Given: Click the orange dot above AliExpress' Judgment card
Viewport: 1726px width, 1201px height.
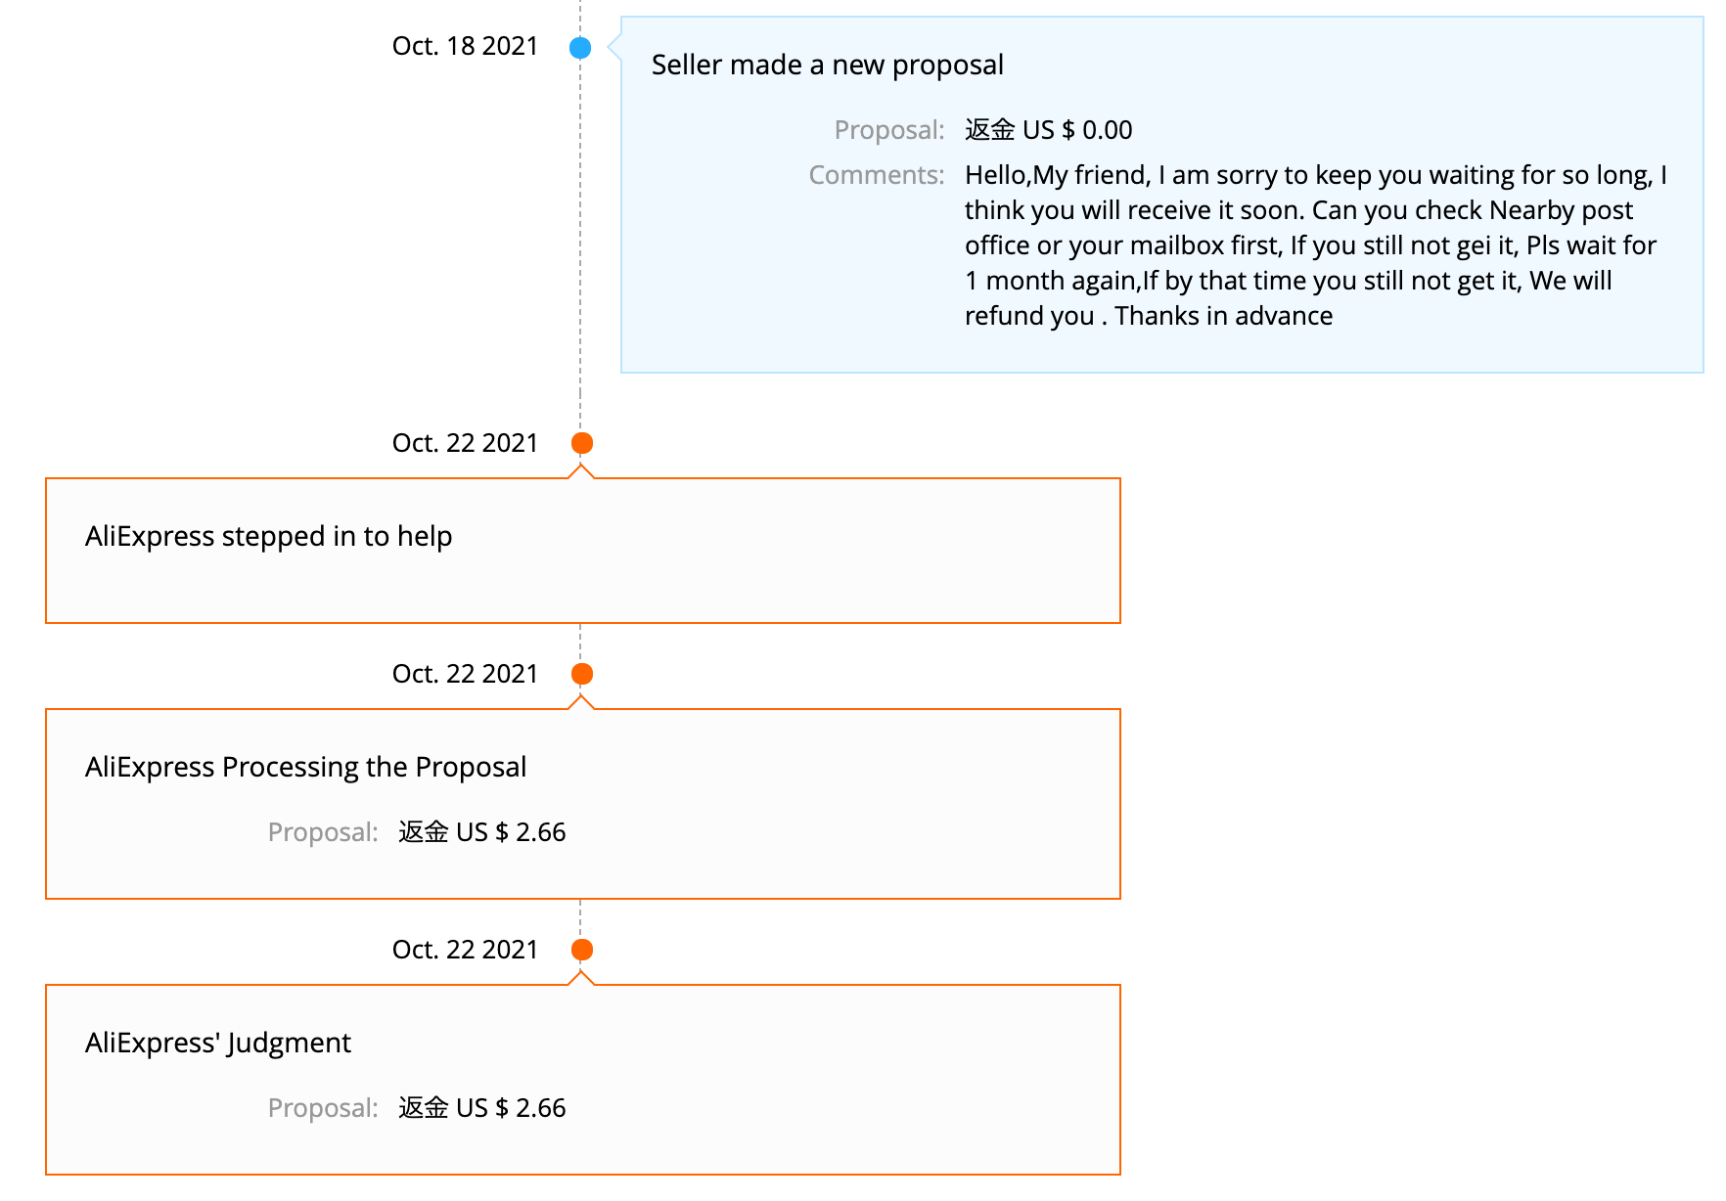Looking at the screenshot, I should [582, 949].
